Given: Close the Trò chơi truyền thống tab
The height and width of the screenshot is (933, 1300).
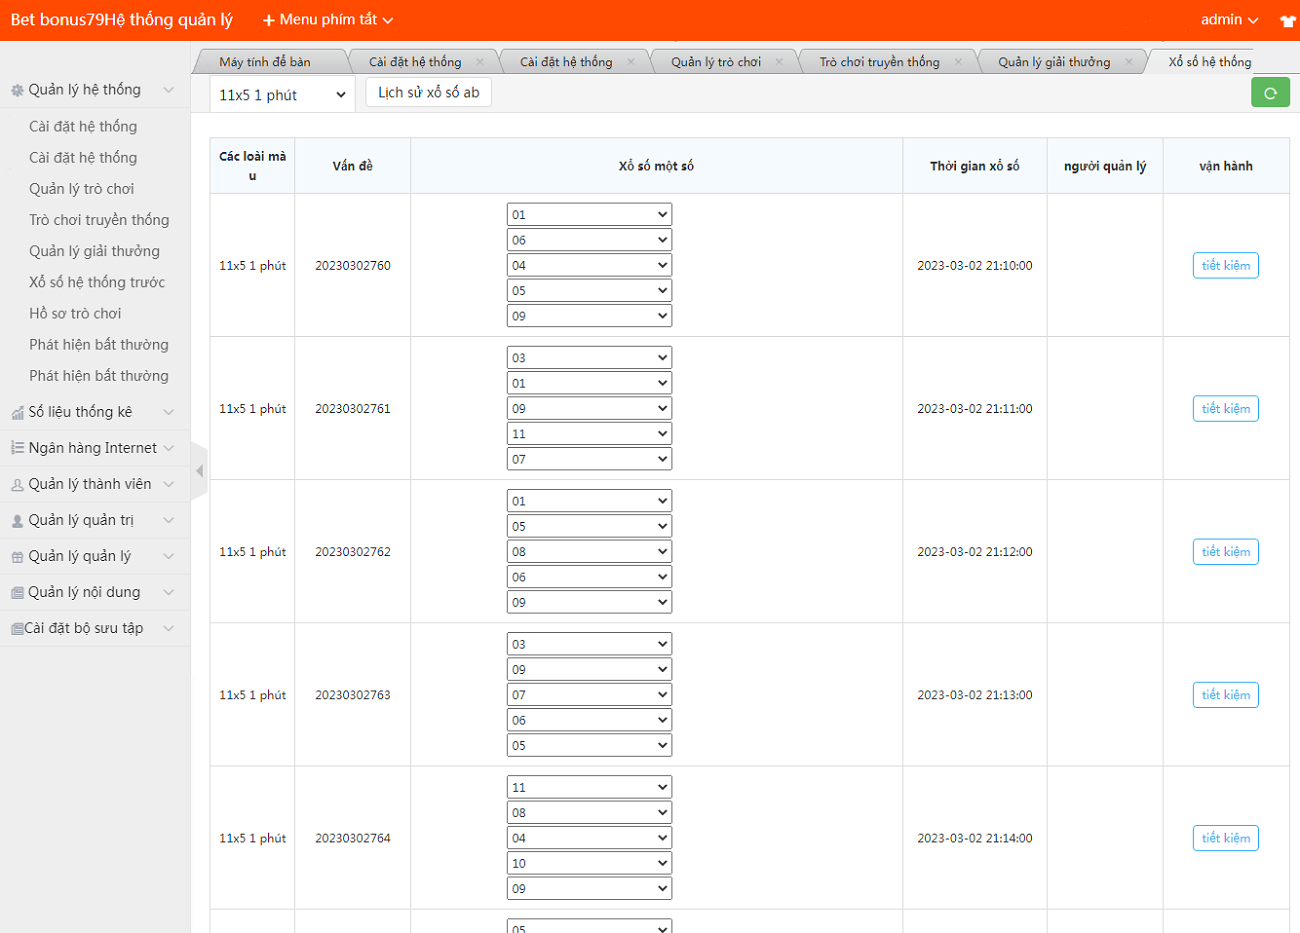Looking at the screenshot, I should 958,62.
